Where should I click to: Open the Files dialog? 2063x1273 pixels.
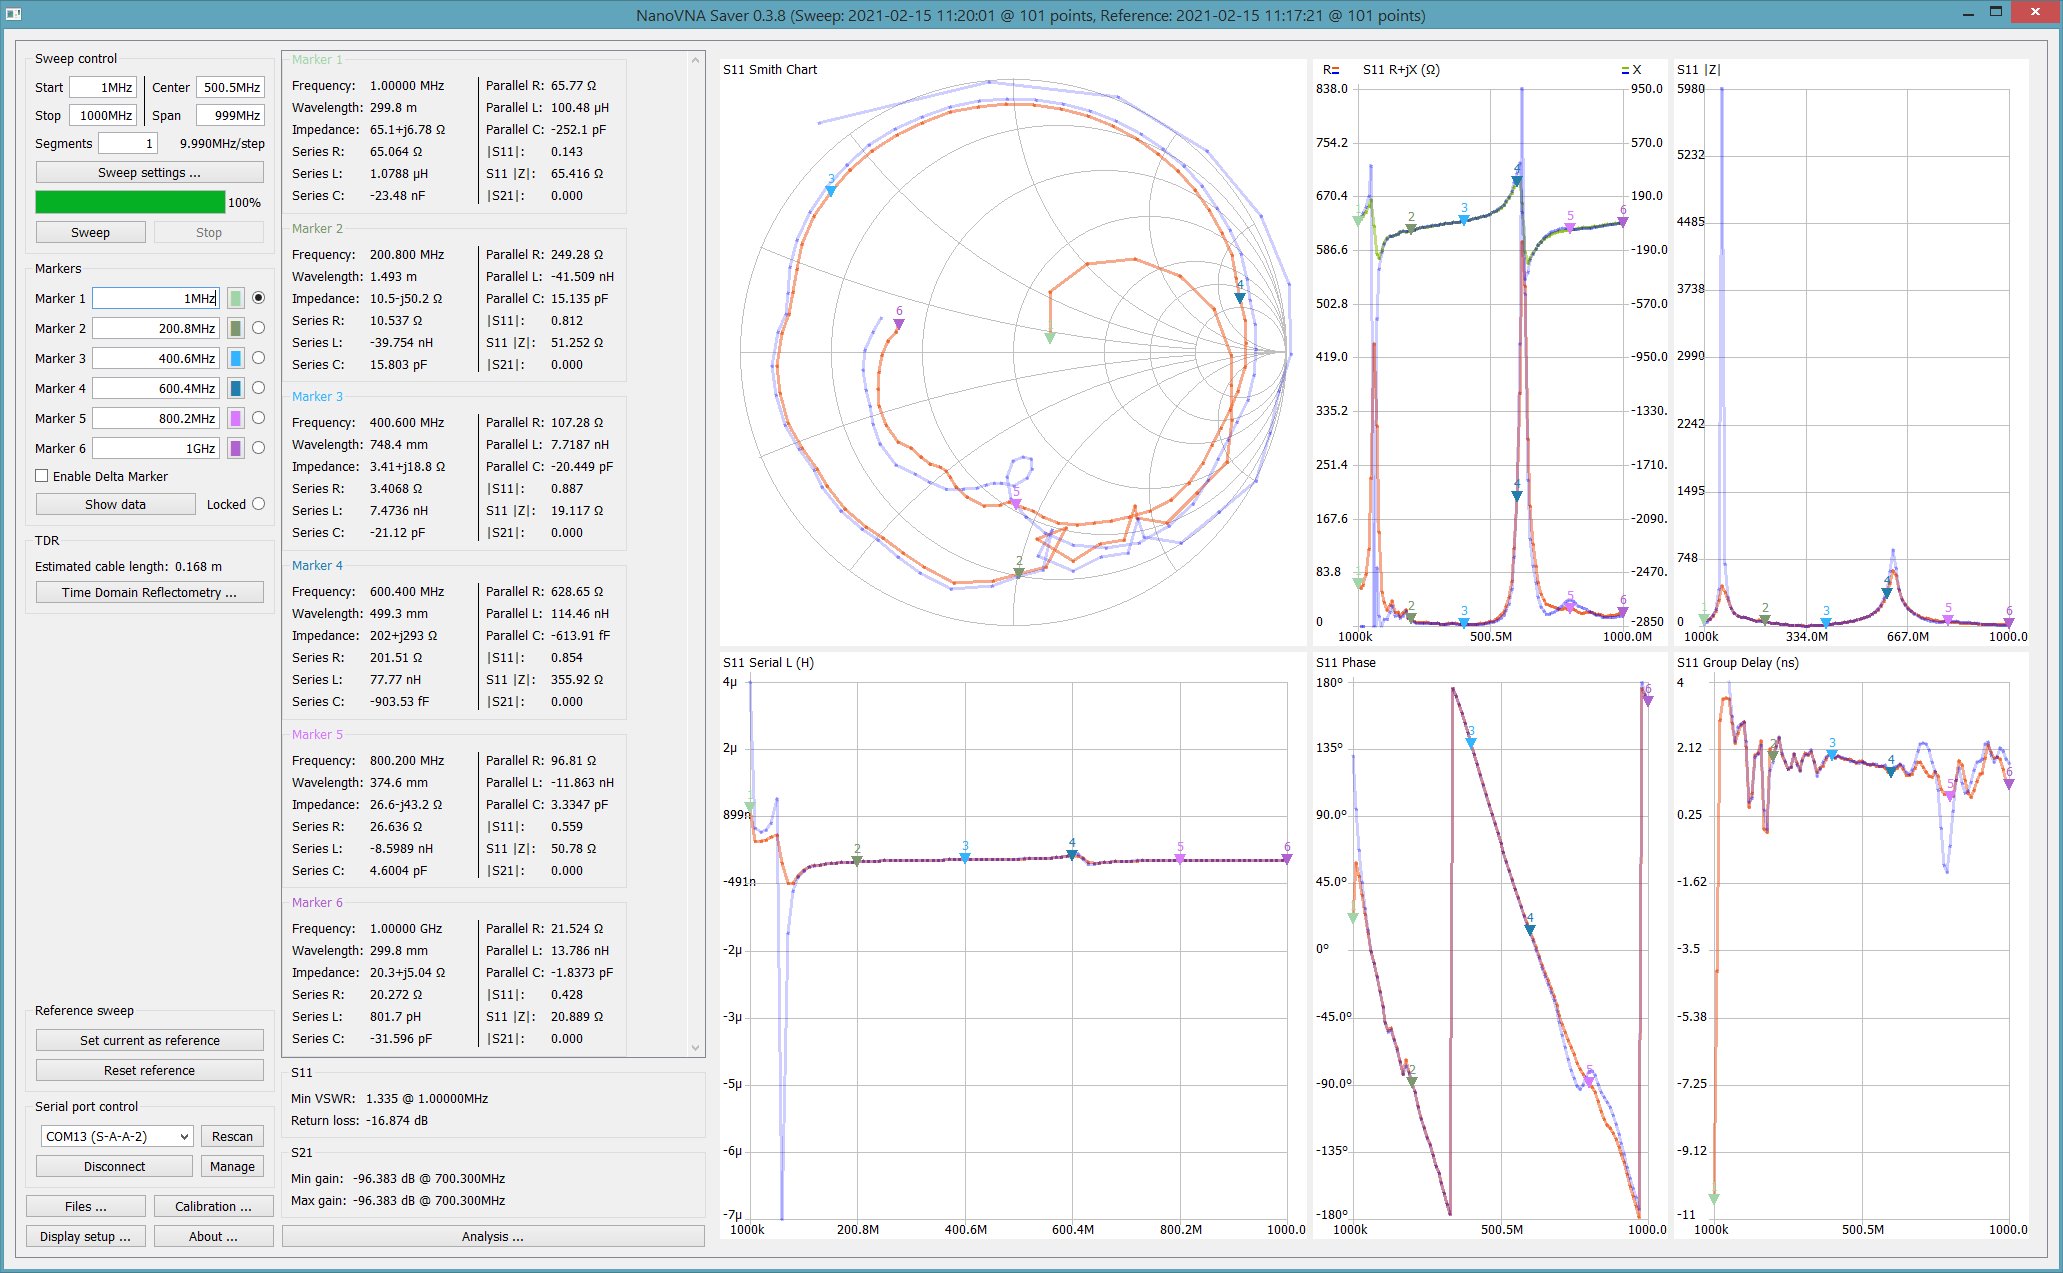tap(86, 1206)
